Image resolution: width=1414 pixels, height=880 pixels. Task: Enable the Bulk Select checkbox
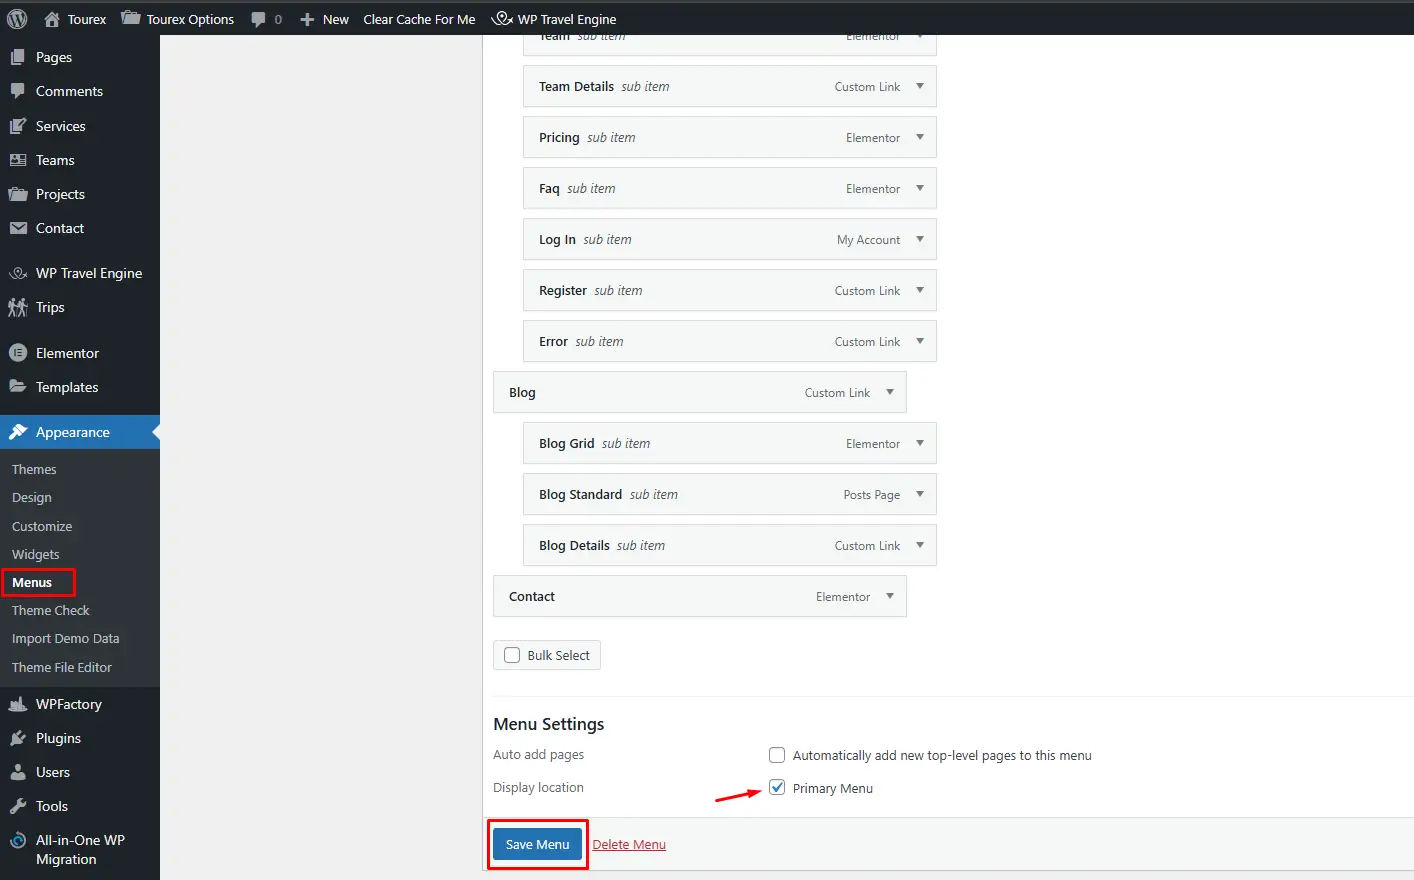512,655
